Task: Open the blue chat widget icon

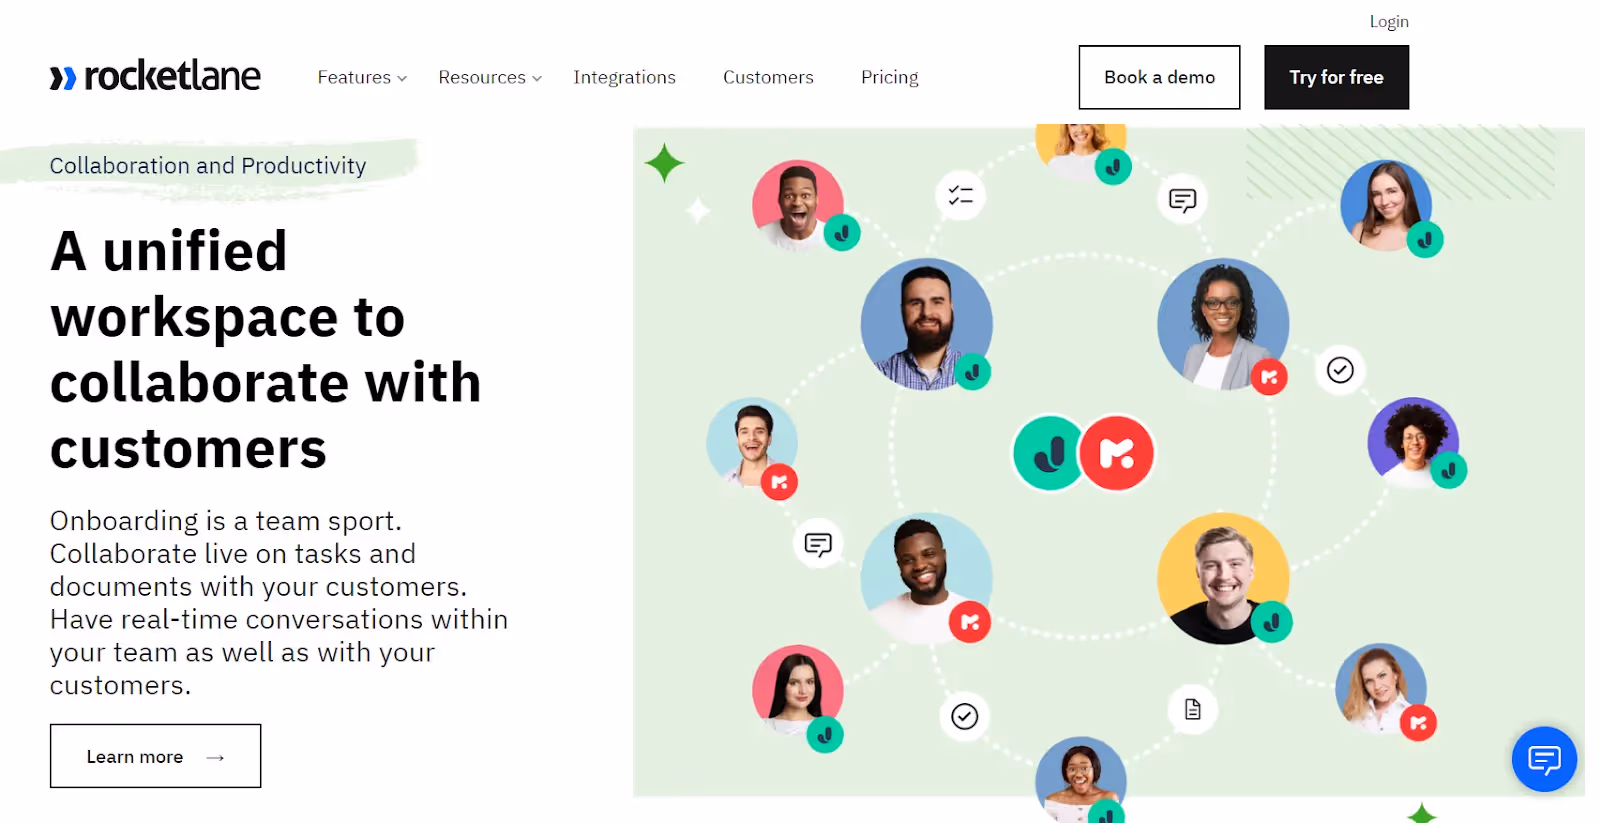Action: point(1544,759)
